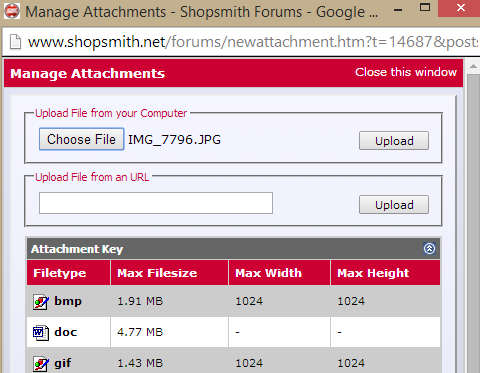Click the Shopsmith favicon in title bar
The image size is (480, 373).
[x=12, y=11]
